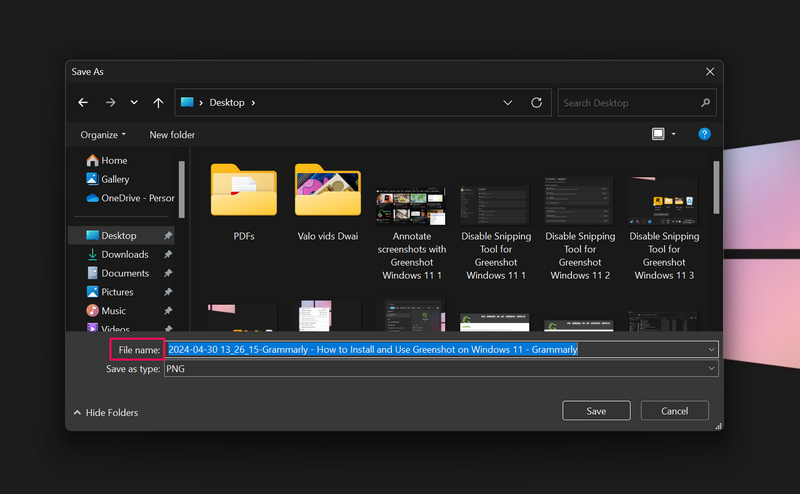Click the change view layout icon
Image resolution: width=800 pixels, height=494 pixels.
tap(658, 134)
